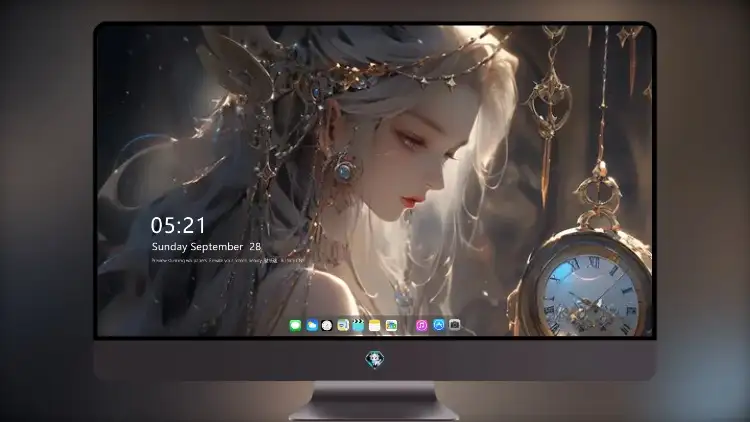Launch the Clock app from the dock
Screen dimensions: 750x422
(327, 326)
